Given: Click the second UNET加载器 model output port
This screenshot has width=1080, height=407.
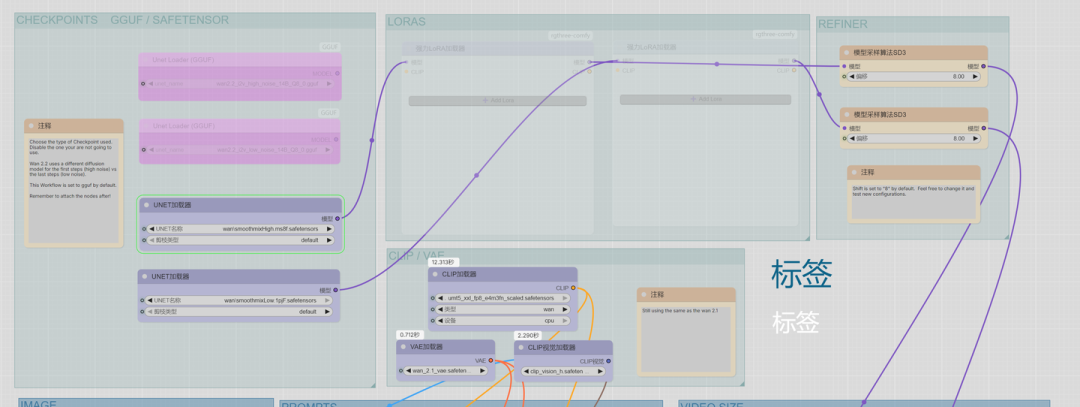Looking at the screenshot, I should (x=338, y=290).
